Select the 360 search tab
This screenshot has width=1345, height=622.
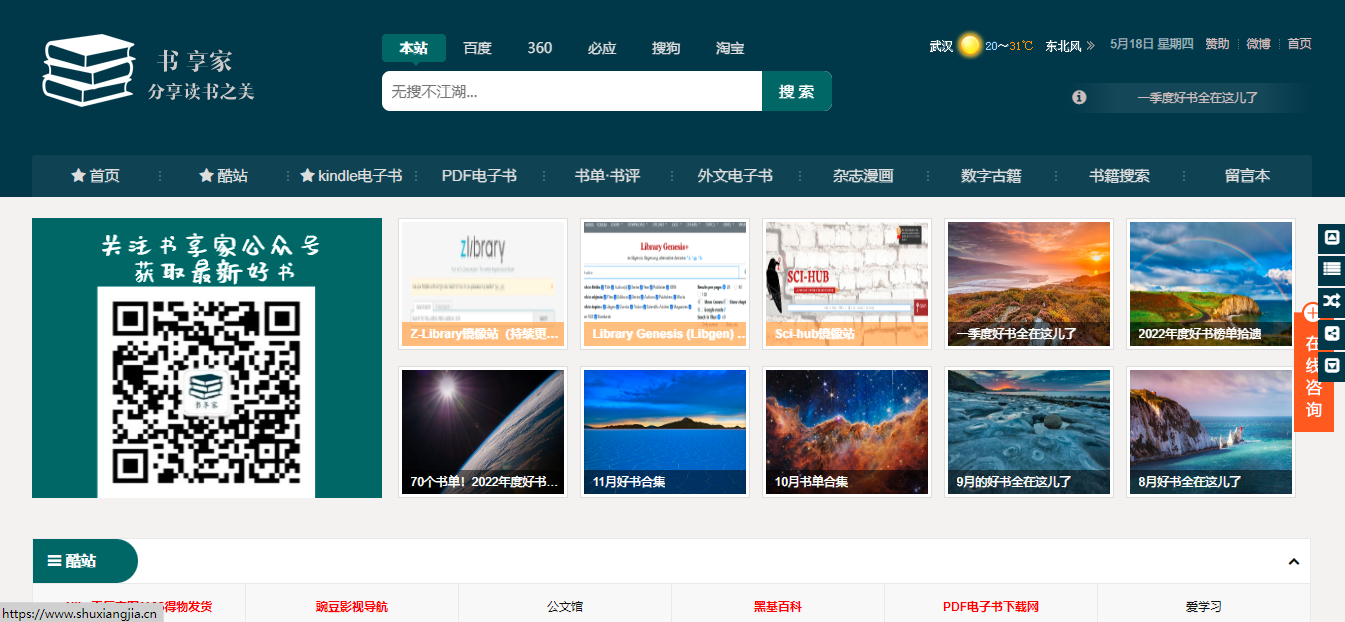[540, 48]
